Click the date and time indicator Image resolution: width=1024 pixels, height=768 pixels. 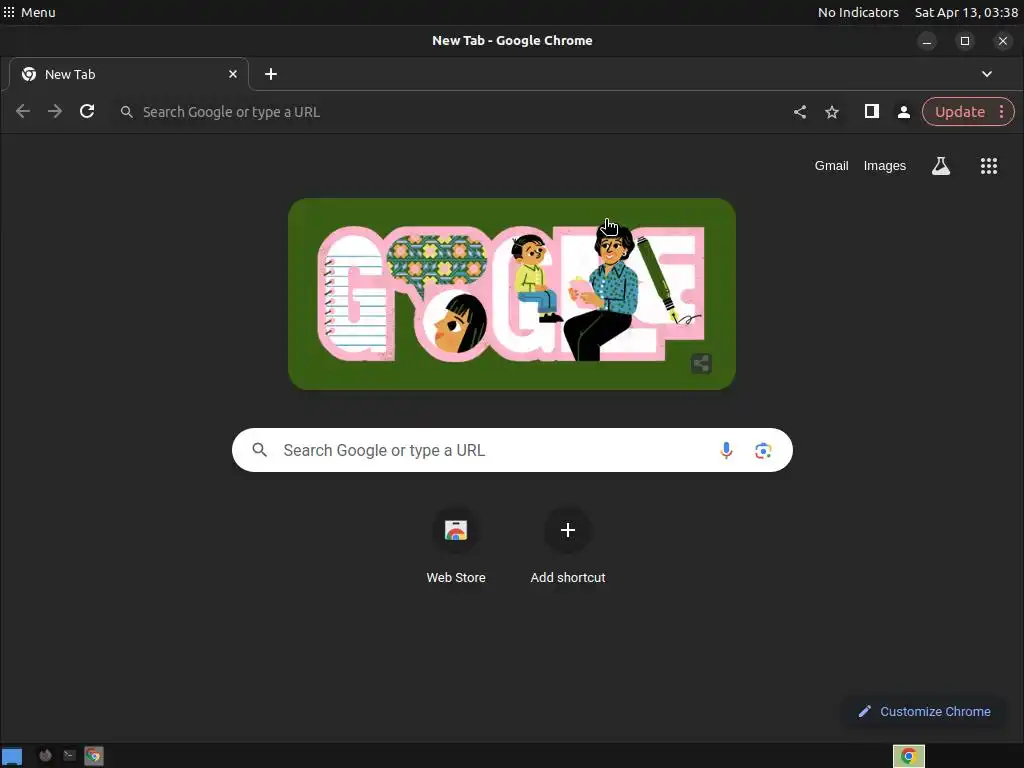coord(966,12)
